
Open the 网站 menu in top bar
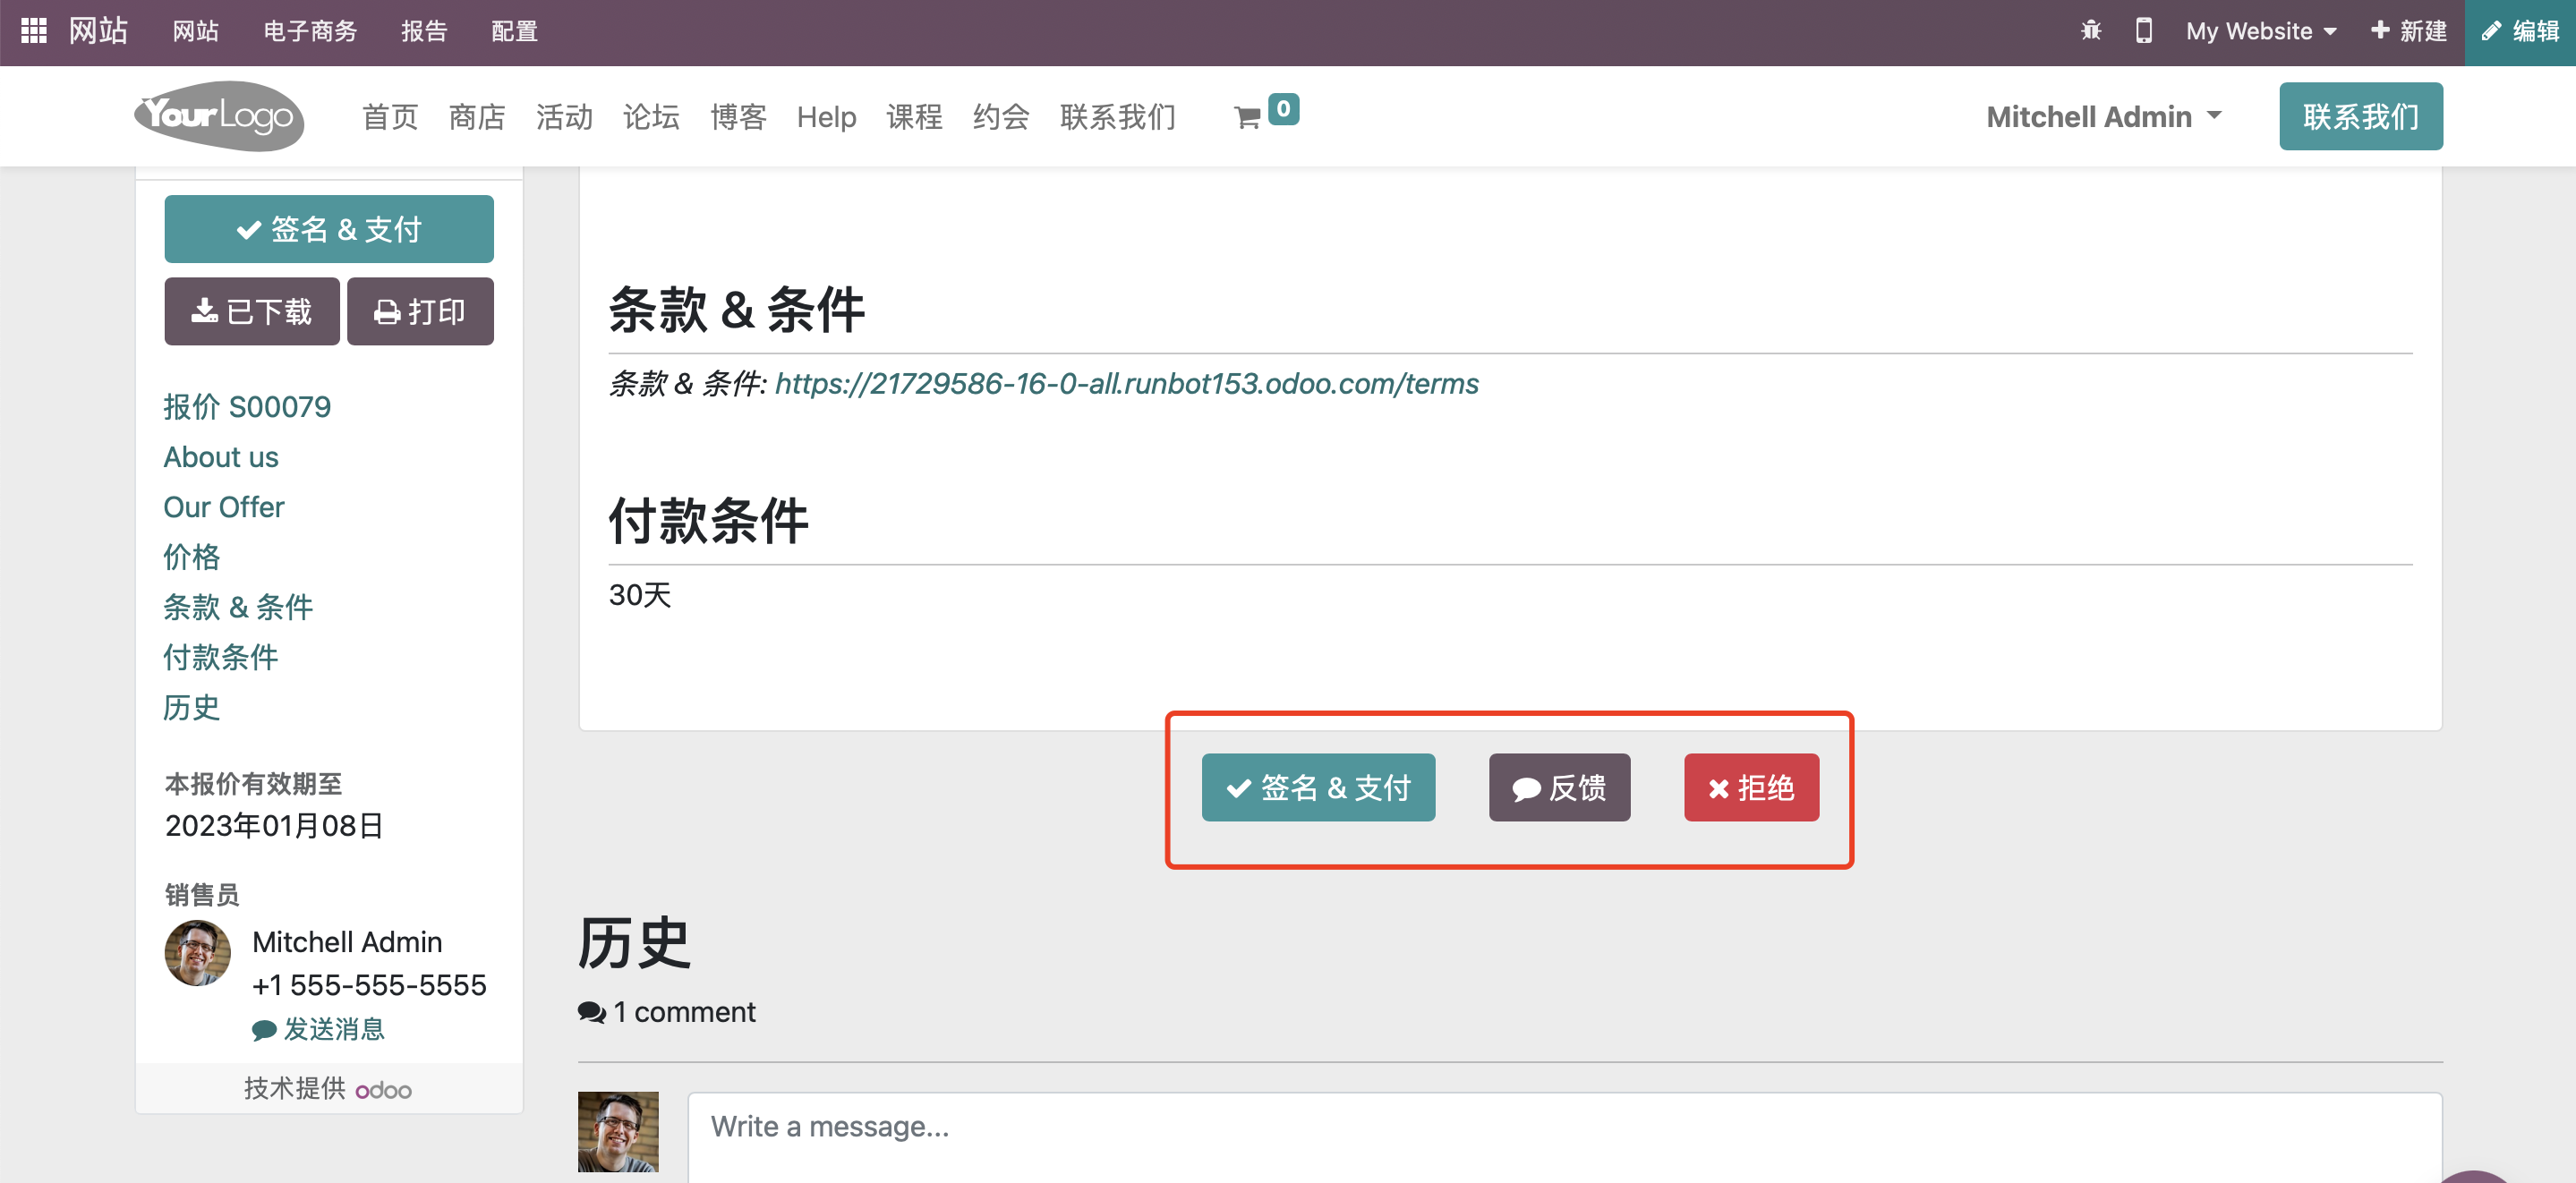point(195,31)
